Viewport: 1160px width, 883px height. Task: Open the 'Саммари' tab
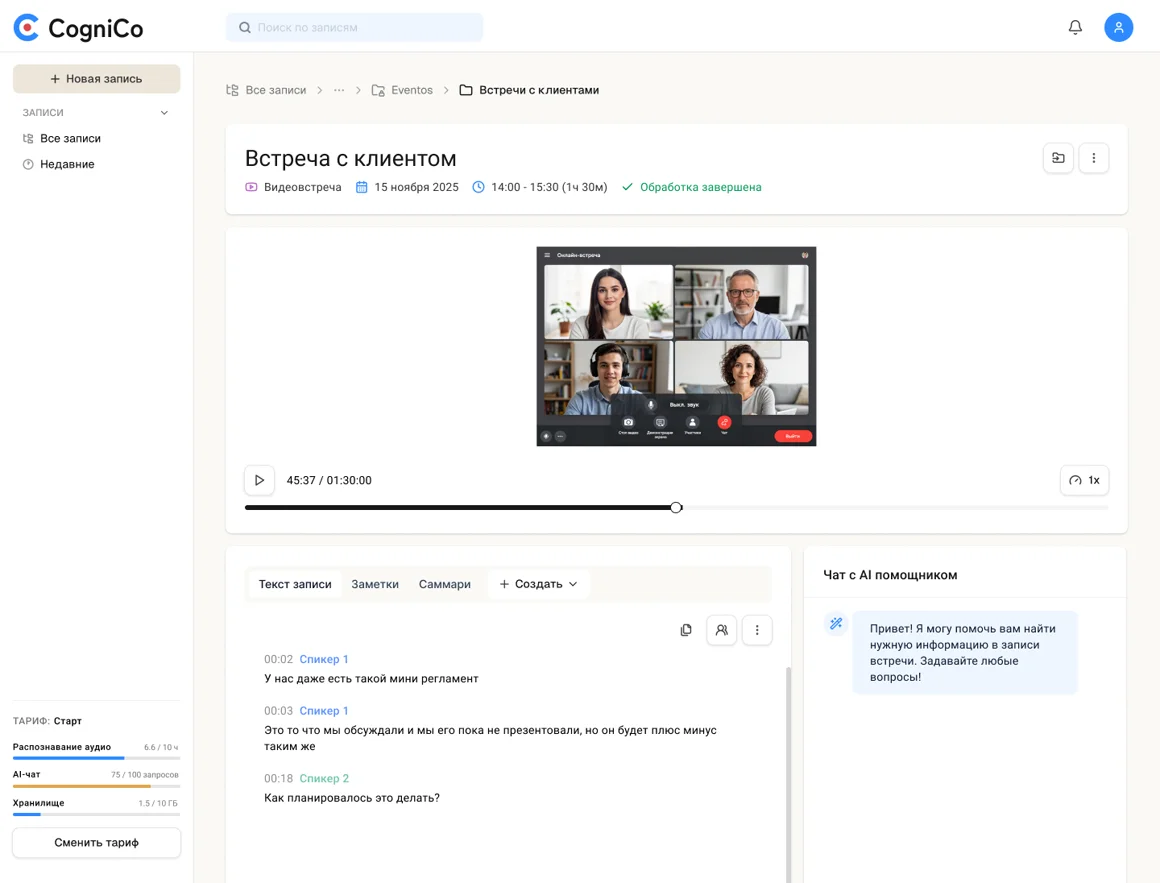444,583
